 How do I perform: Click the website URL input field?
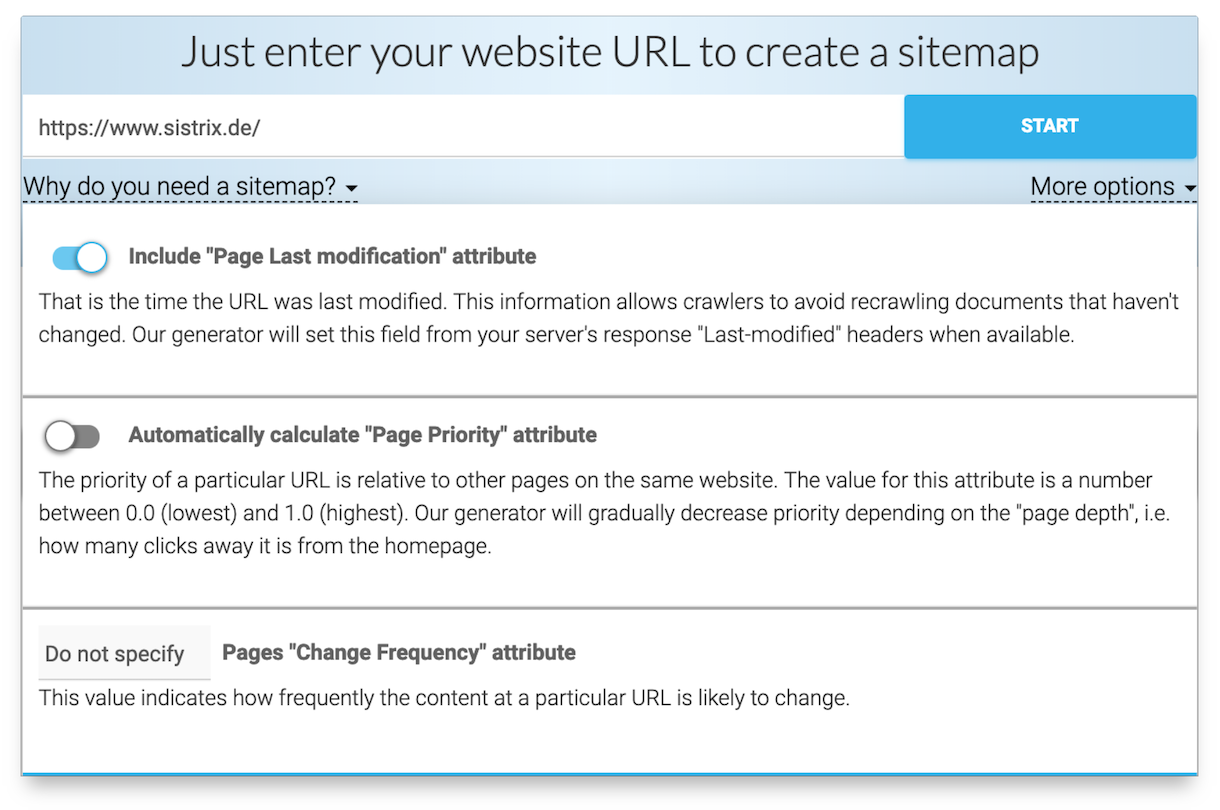(462, 127)
